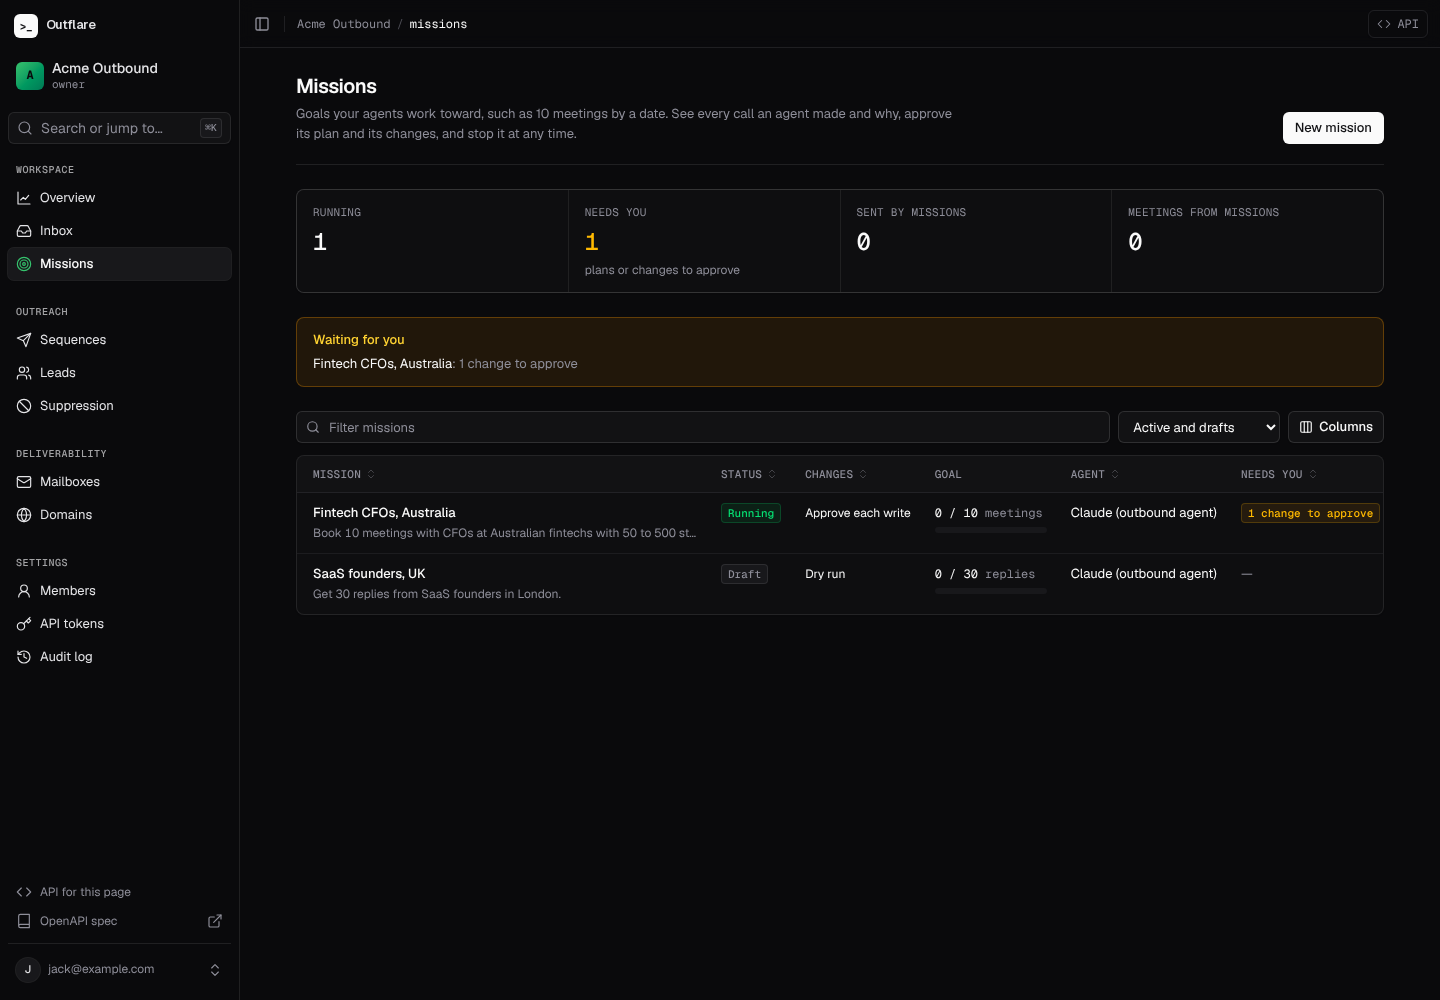Expand the jack@example.com account menu
Image resolution: width=1440 pixels, height=1000 pixels.
click(x=119, y=969)
